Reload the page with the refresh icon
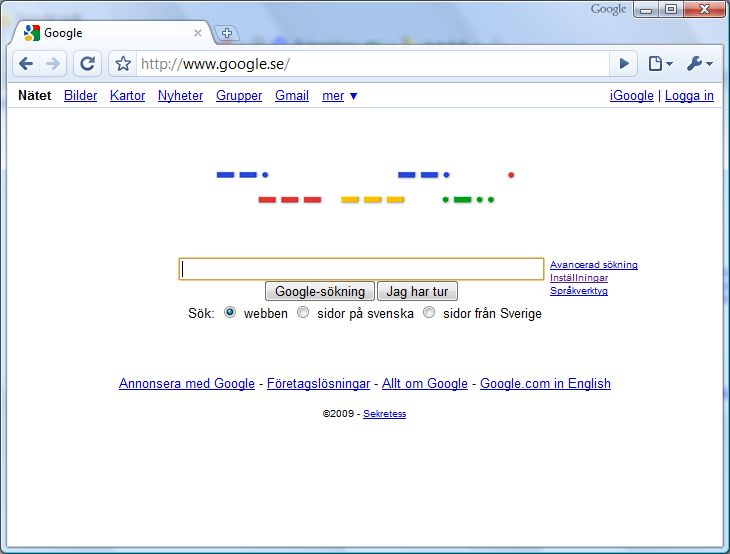The image size is (730, 554). click(88, 64)
